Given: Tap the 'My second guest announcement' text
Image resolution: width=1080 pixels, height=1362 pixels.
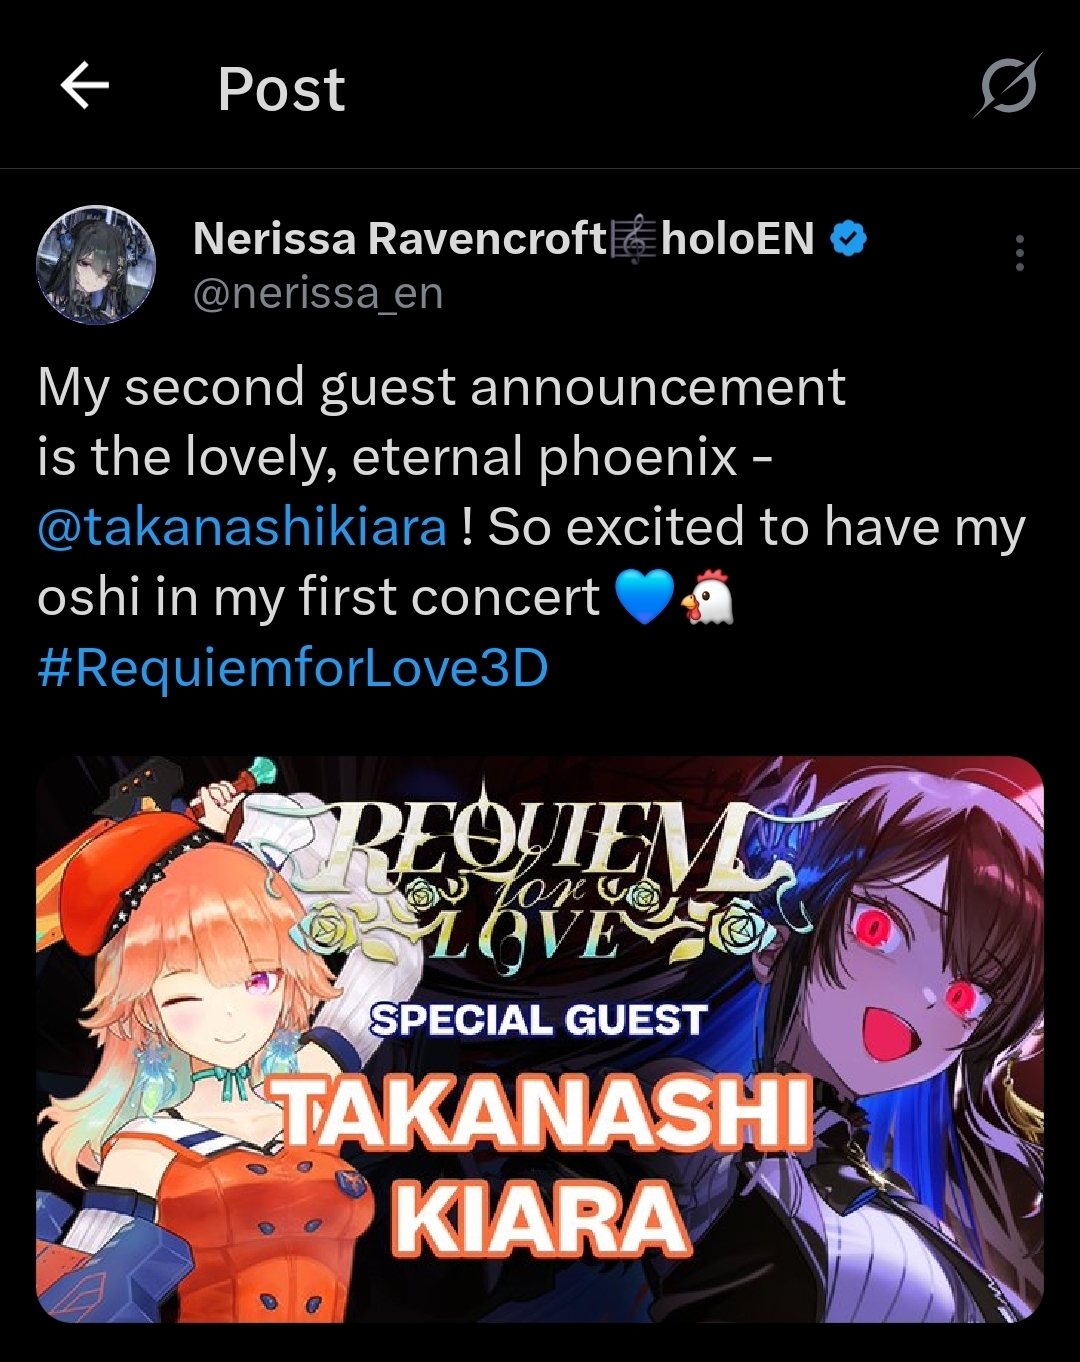Looking at the screenshot, I should [441, 387].
